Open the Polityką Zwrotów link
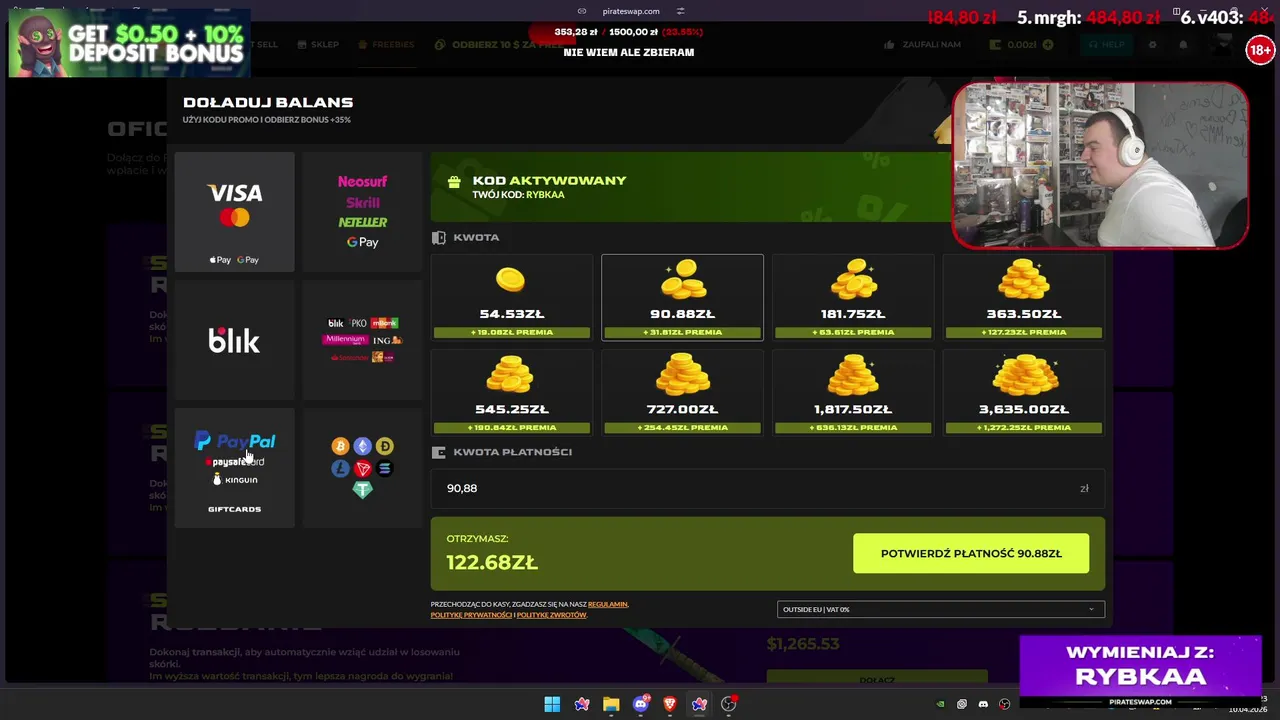Viewport: 1280px width, 720px height. coord(551,615)
